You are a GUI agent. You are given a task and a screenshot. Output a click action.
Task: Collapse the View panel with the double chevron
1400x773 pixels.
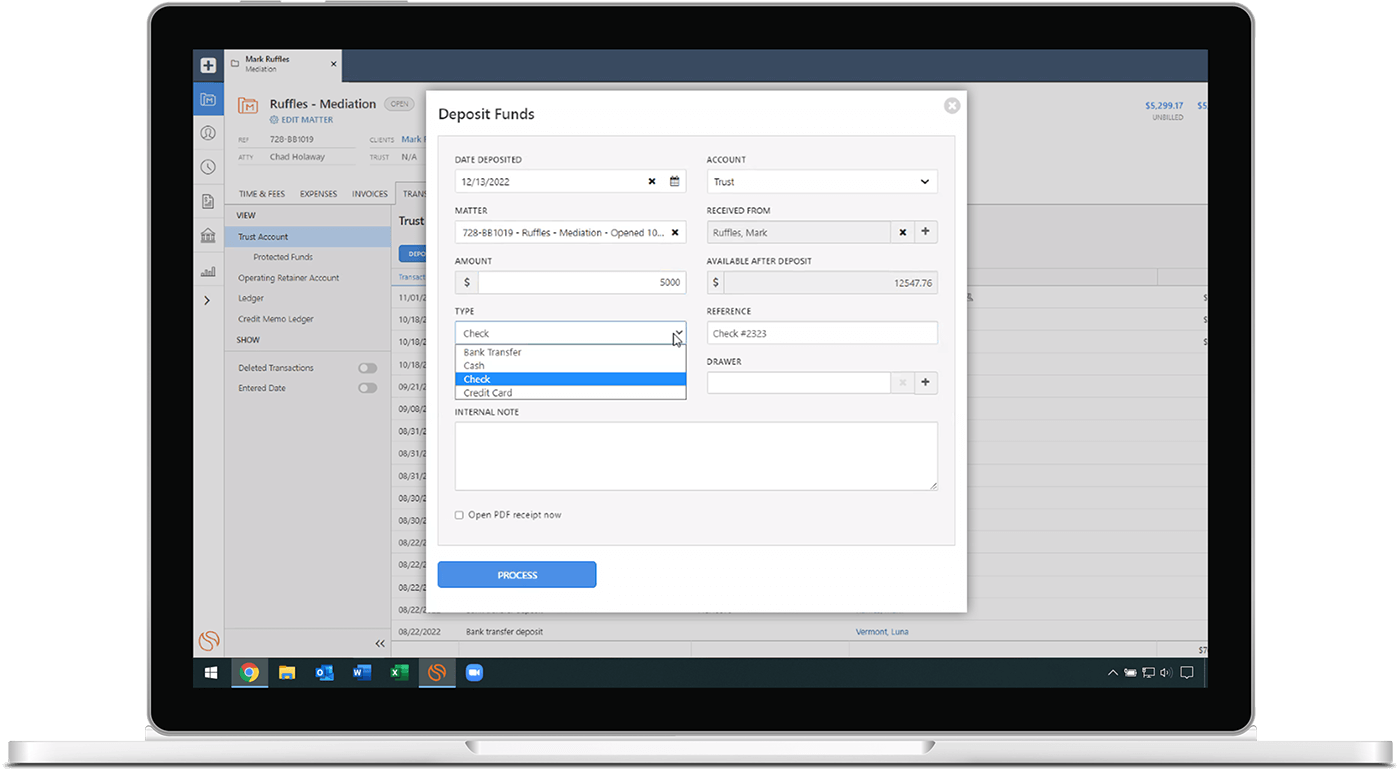[x=380, y=644]
